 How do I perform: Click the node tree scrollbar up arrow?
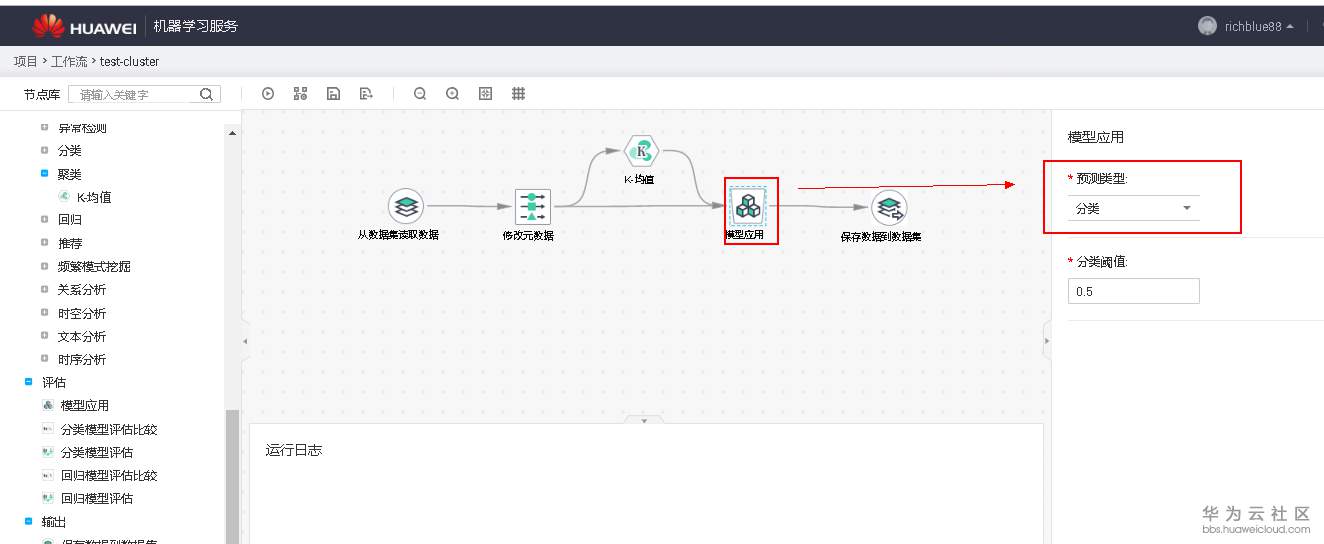[x=233, y=133]
